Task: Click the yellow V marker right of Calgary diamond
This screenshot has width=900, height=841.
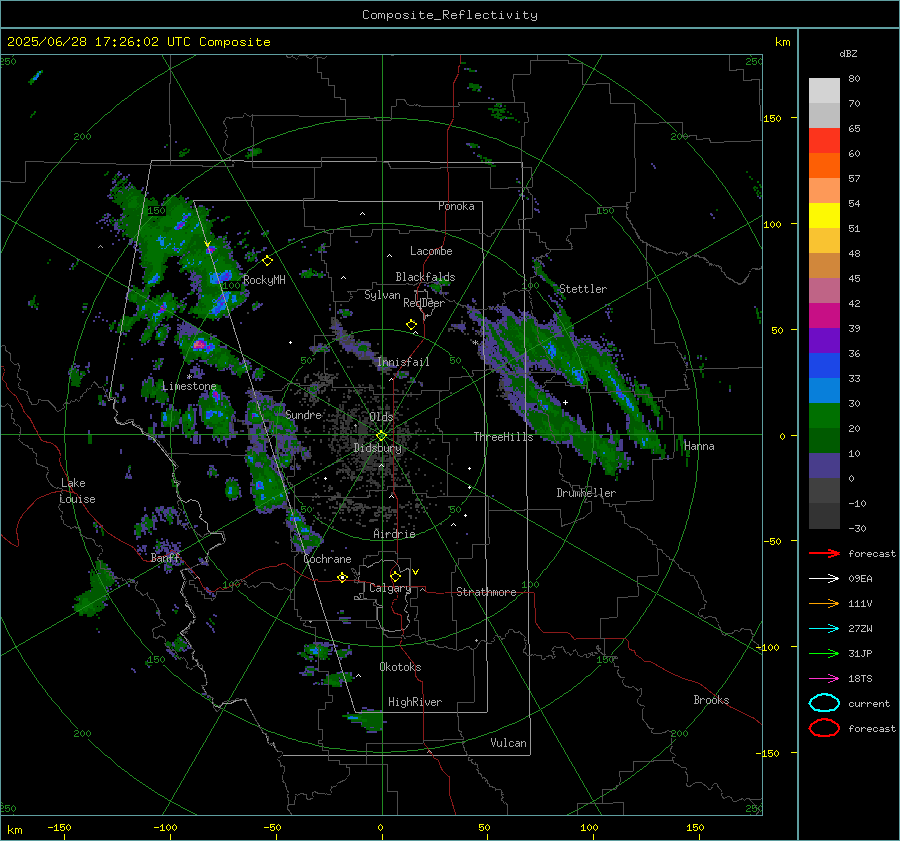Action: [416, 572]
